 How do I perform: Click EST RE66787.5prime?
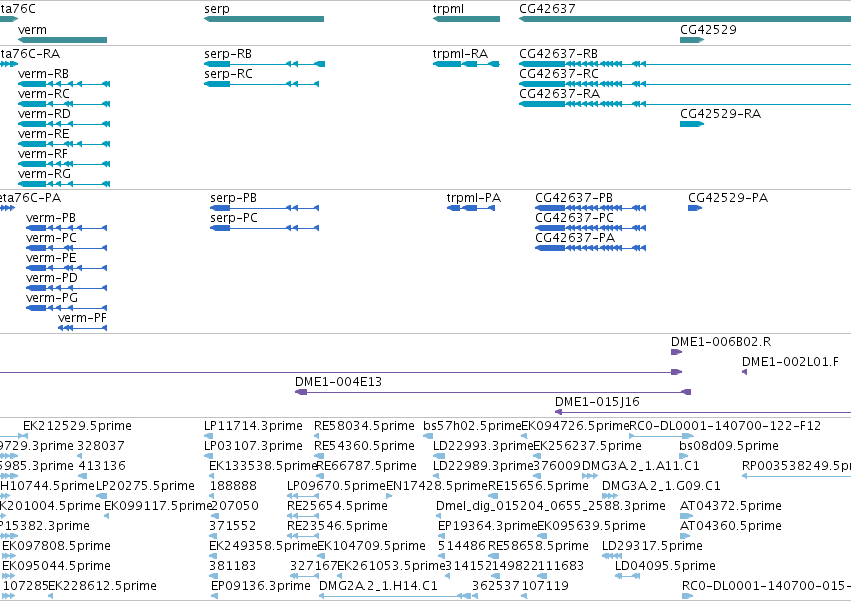pyautogui.click(x=366, y=466)
